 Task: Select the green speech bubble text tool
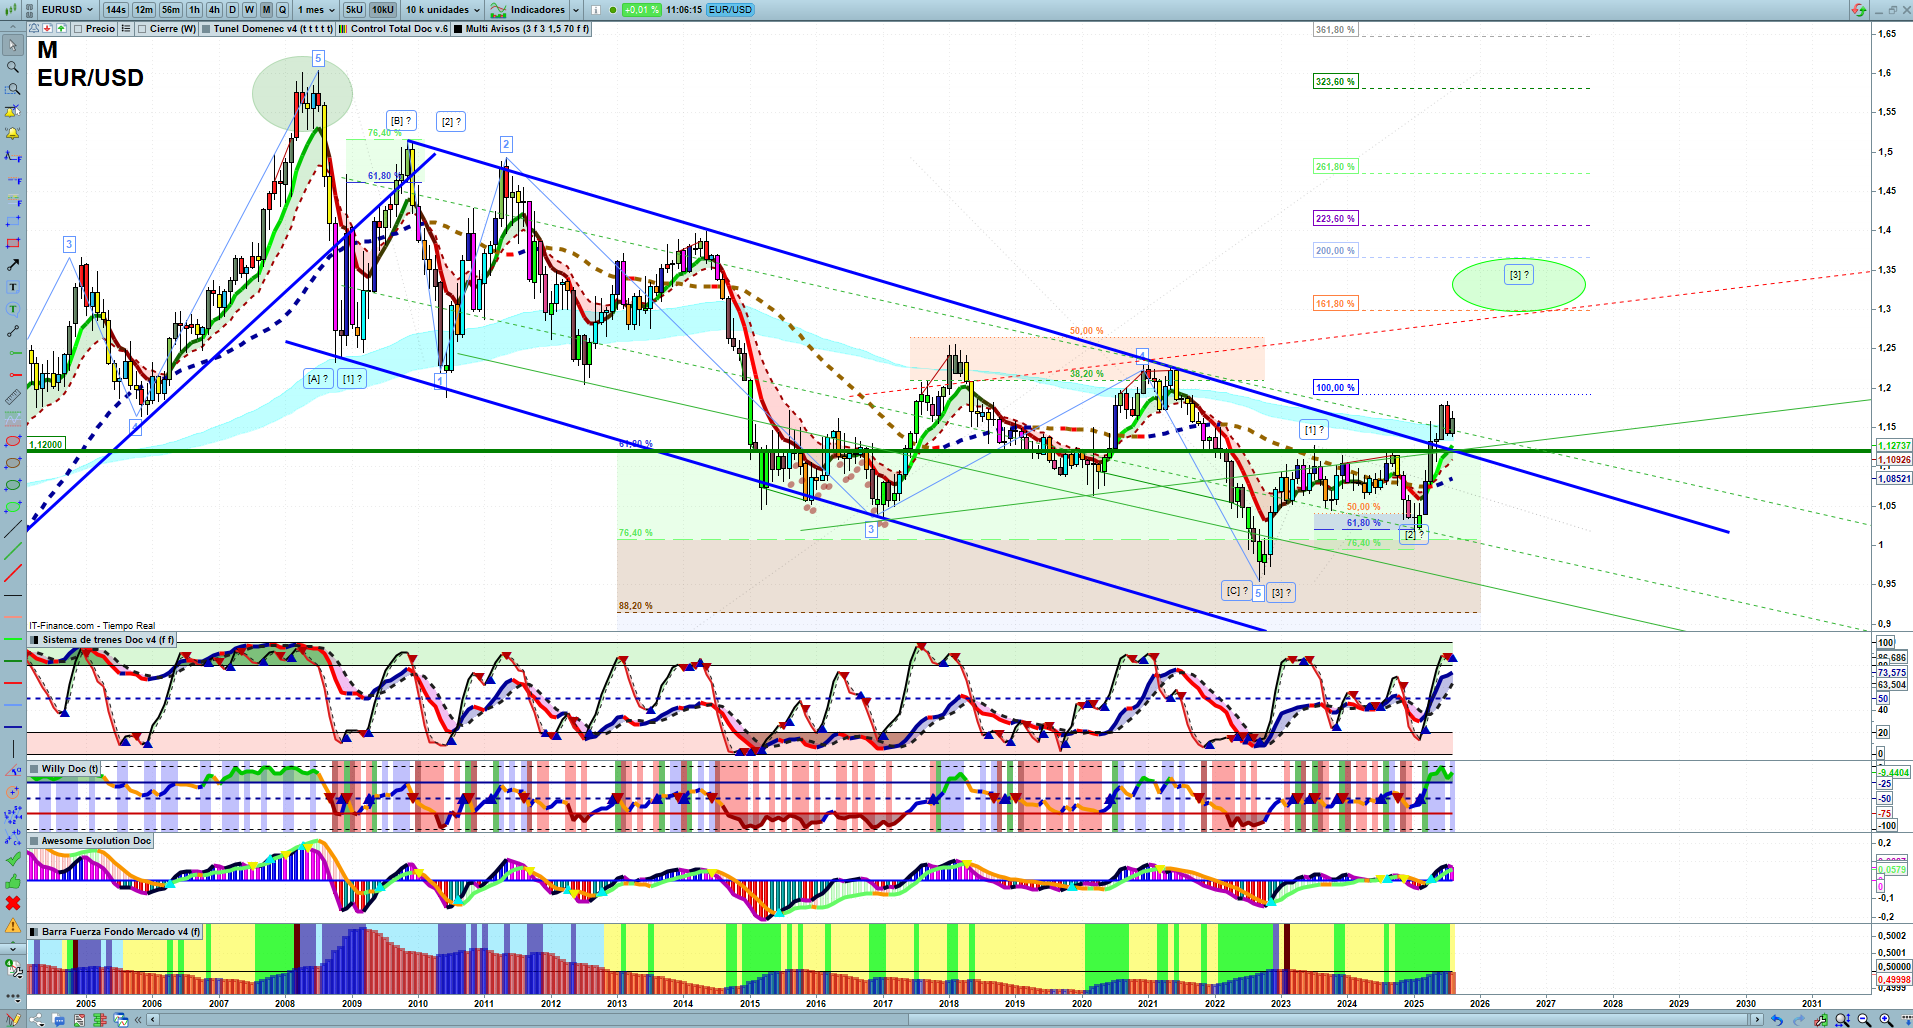click(13, 309)
